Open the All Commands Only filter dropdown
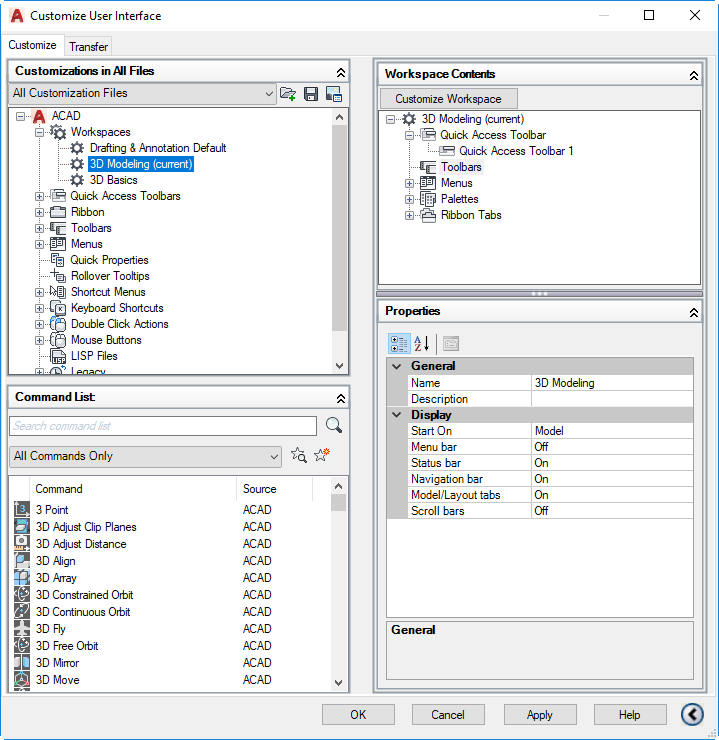The image size is (719, 740). (x=145, y=456)
